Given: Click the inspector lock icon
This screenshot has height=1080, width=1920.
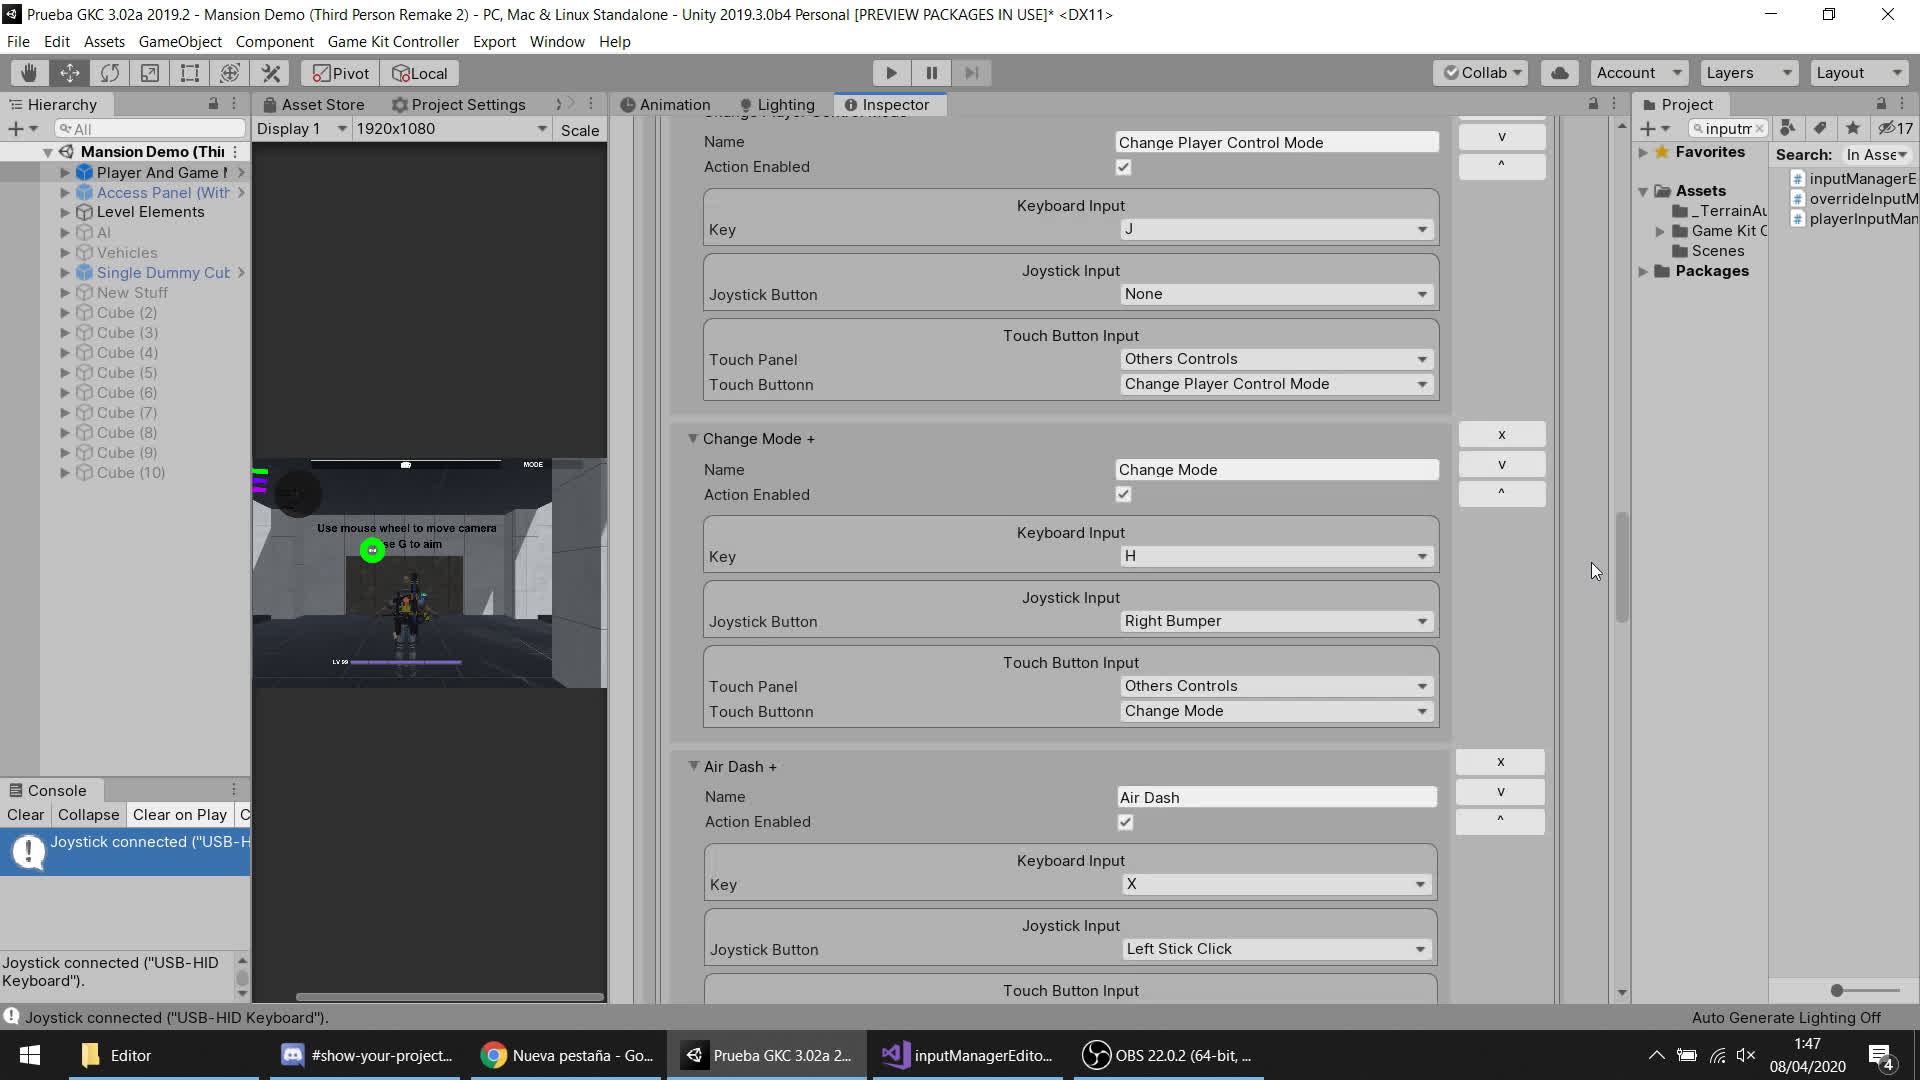Looking at the screenshot, I should 1593,104.
